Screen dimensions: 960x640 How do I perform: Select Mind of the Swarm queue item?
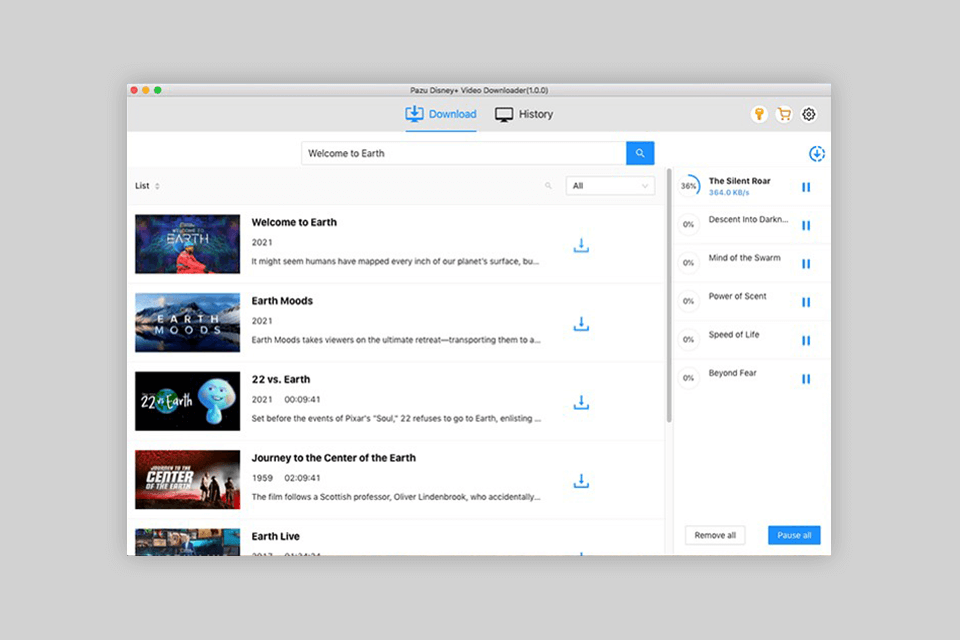752,263
